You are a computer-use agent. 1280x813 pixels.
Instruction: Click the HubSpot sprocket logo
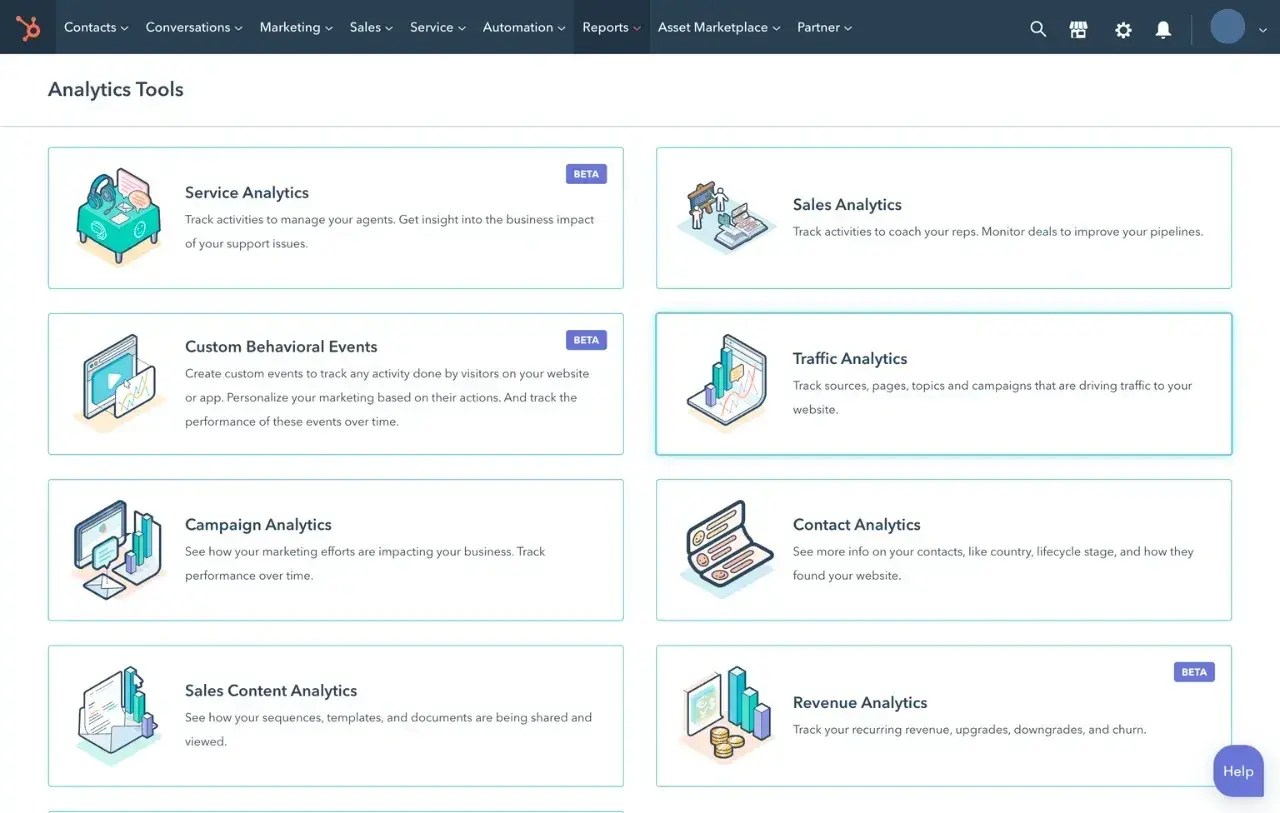pos(27,27)
